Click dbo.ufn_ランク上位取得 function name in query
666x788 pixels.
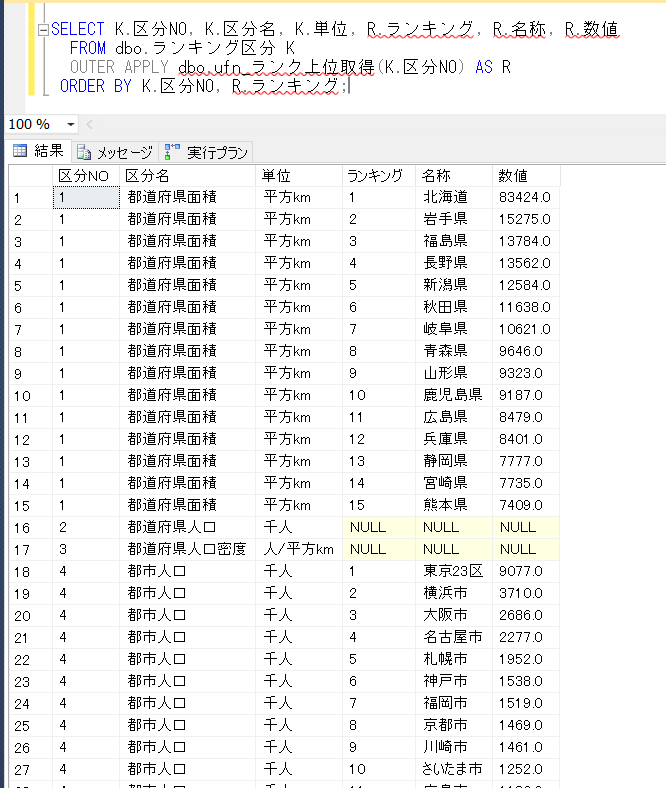point(276,67)
